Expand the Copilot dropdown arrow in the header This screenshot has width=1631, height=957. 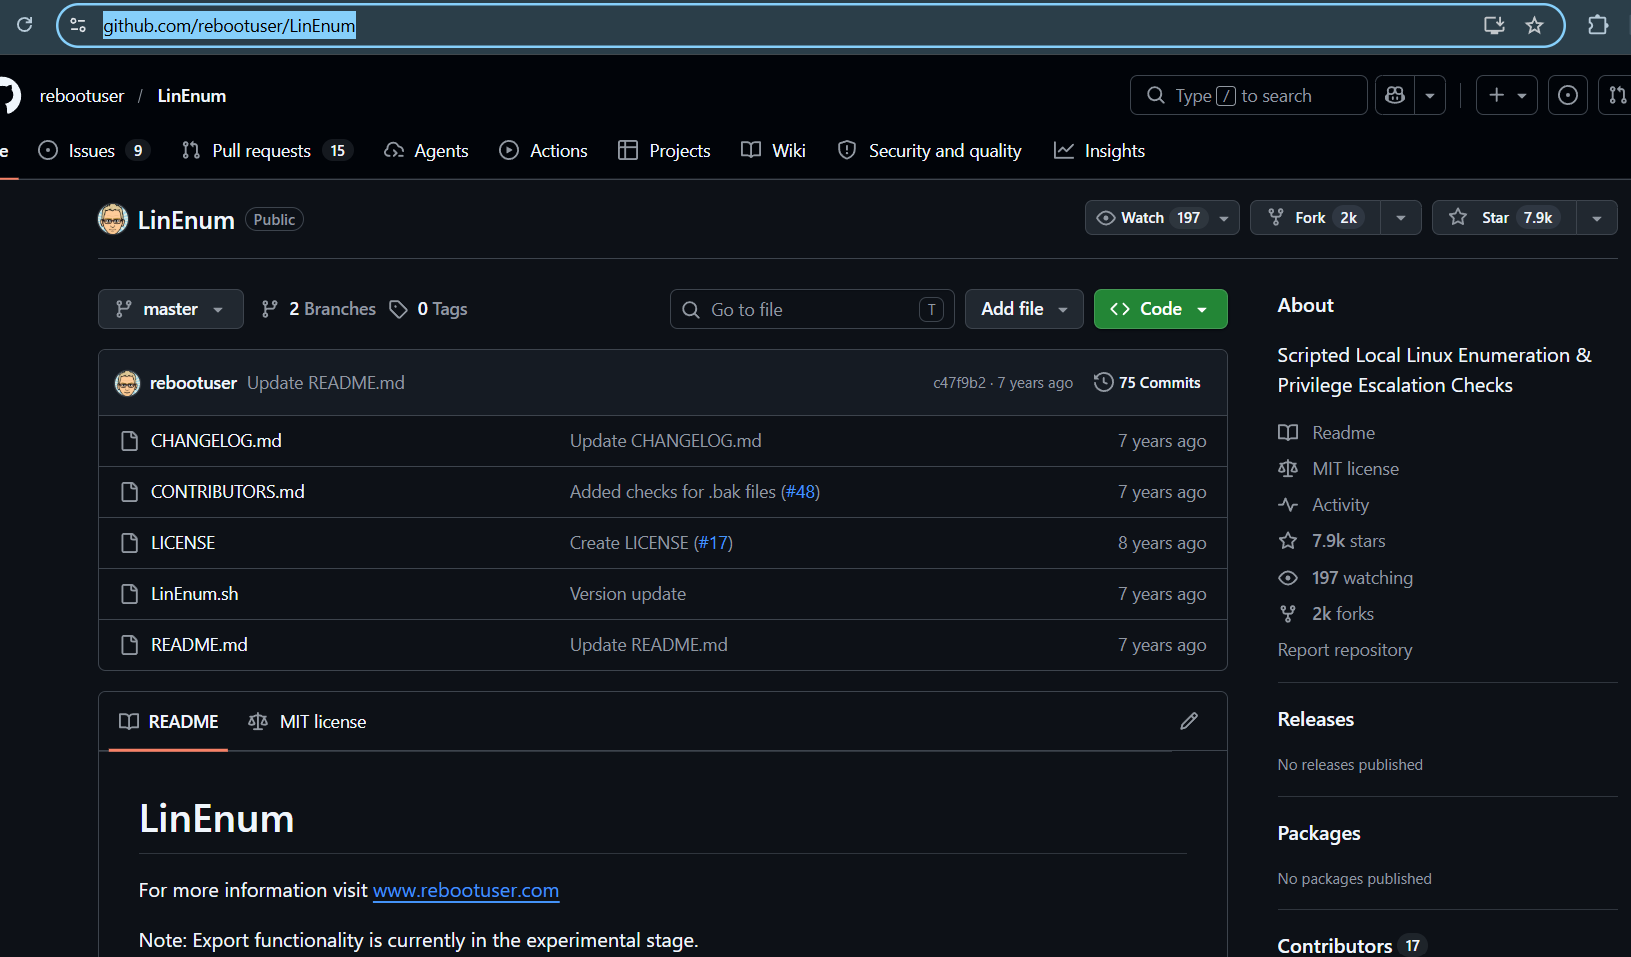1430,95
